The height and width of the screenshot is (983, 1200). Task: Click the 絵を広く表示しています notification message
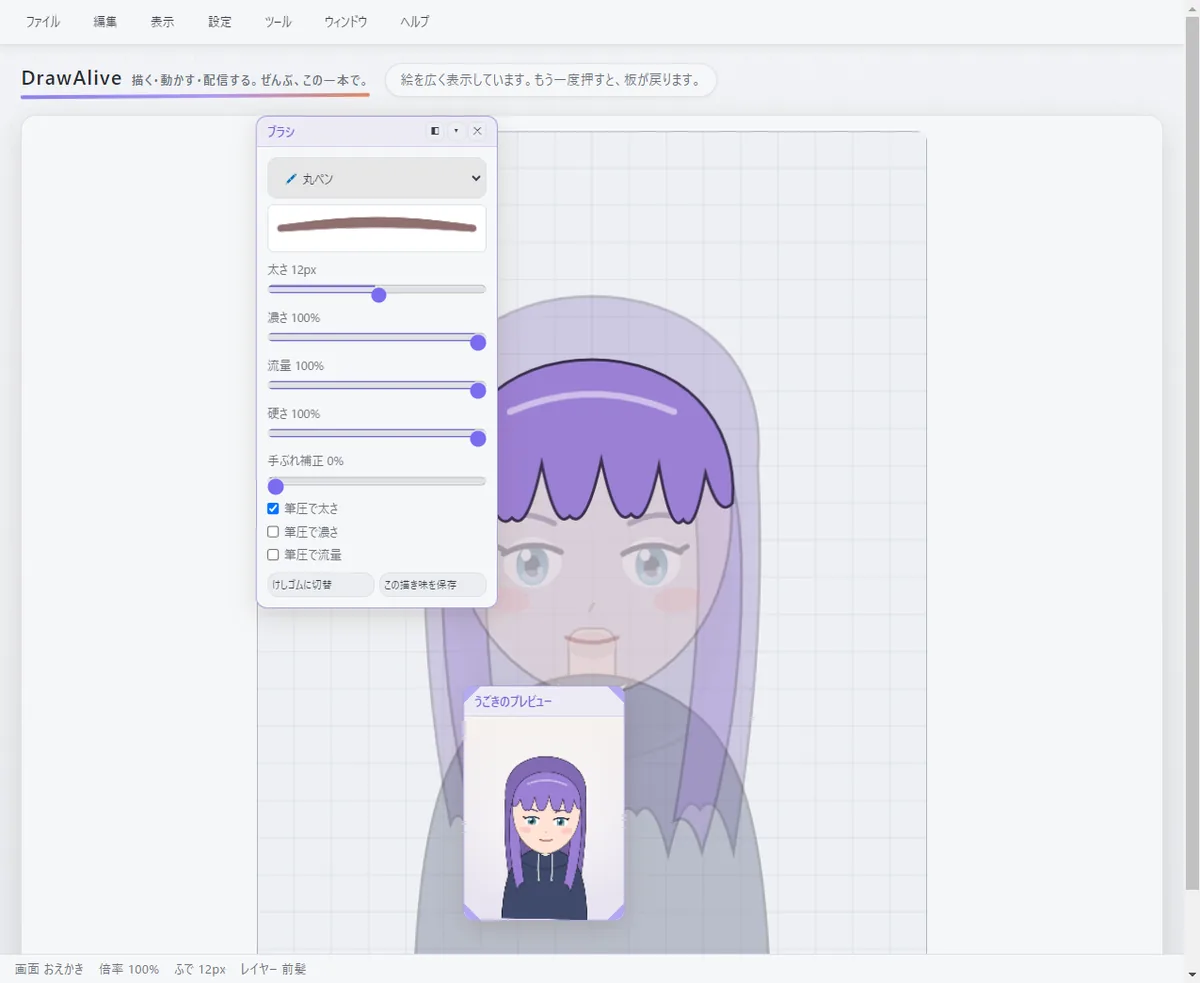[x=551, y=80]
